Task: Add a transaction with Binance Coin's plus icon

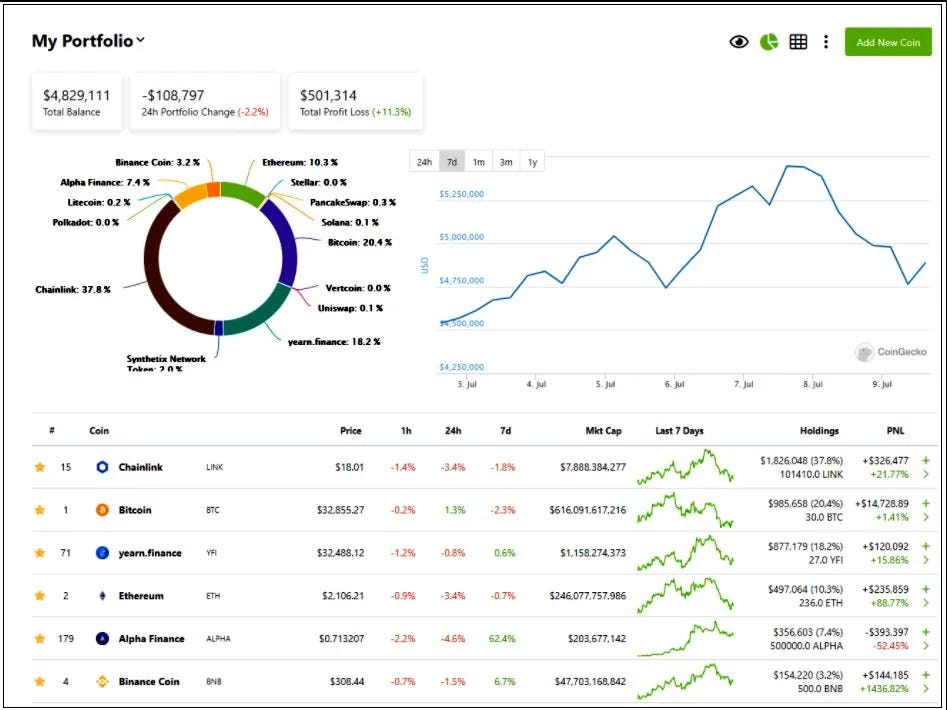Action: (926, 674)
